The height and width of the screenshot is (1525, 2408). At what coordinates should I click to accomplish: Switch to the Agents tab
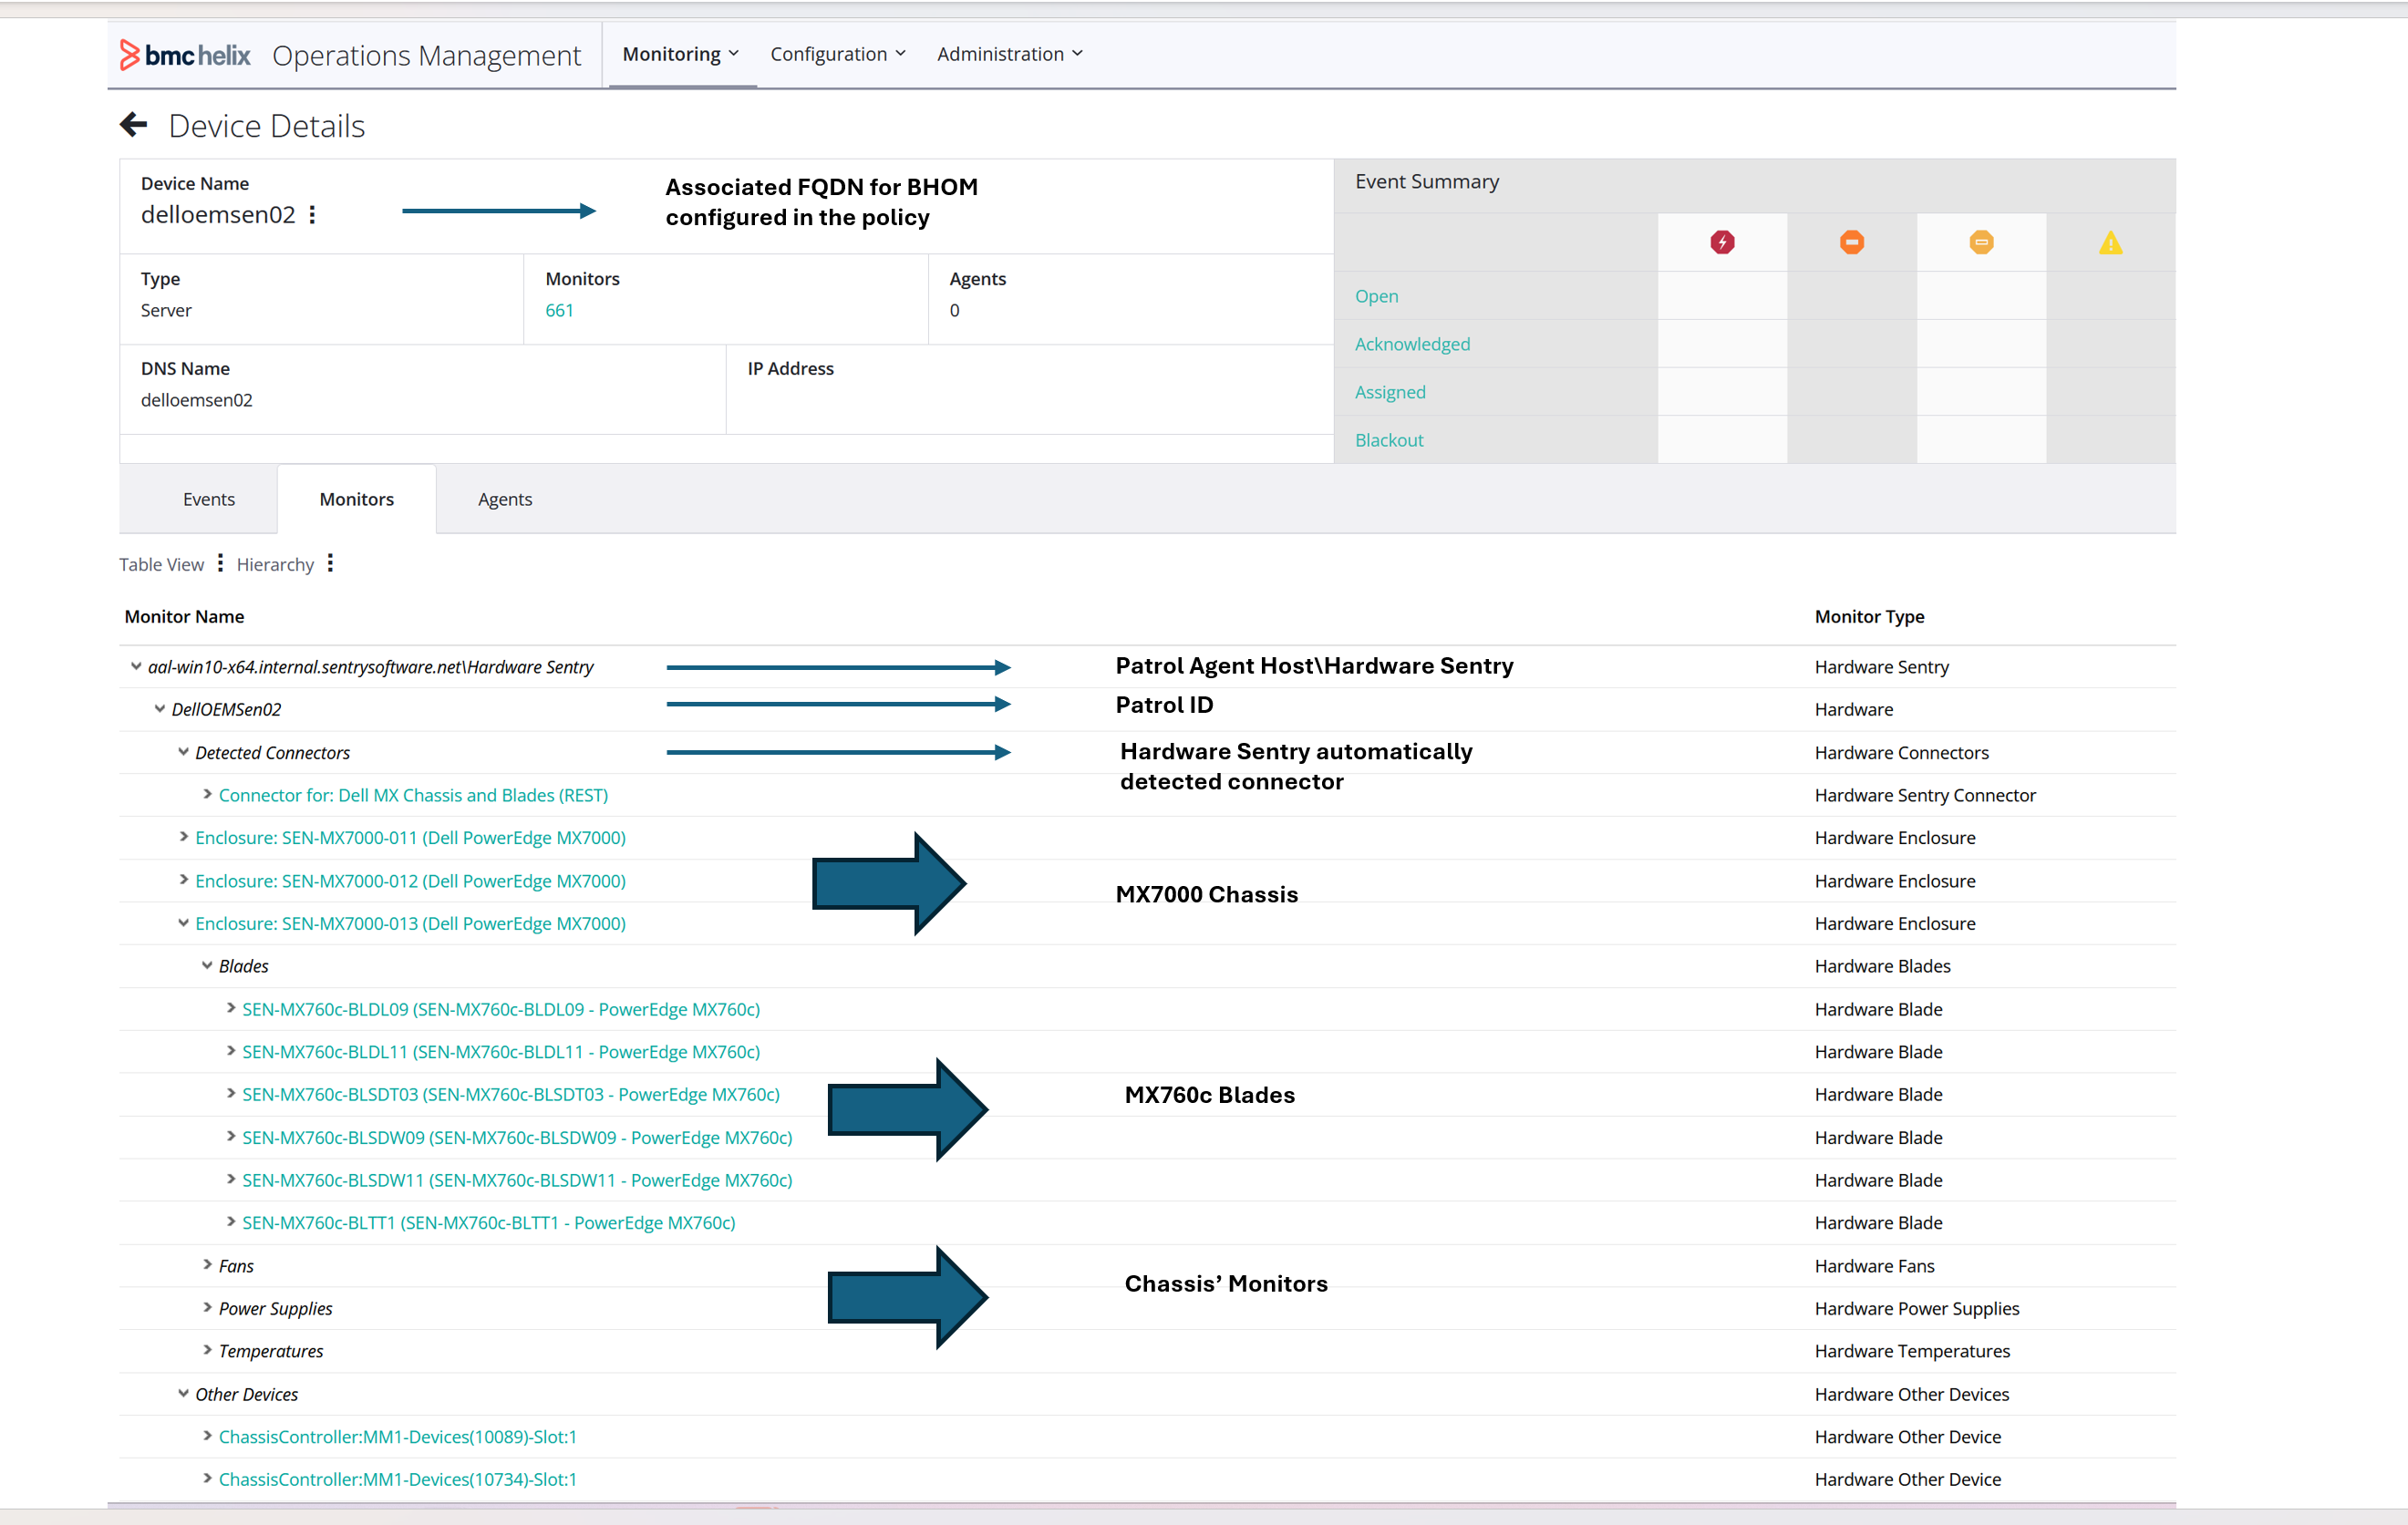tap(504, 499)
